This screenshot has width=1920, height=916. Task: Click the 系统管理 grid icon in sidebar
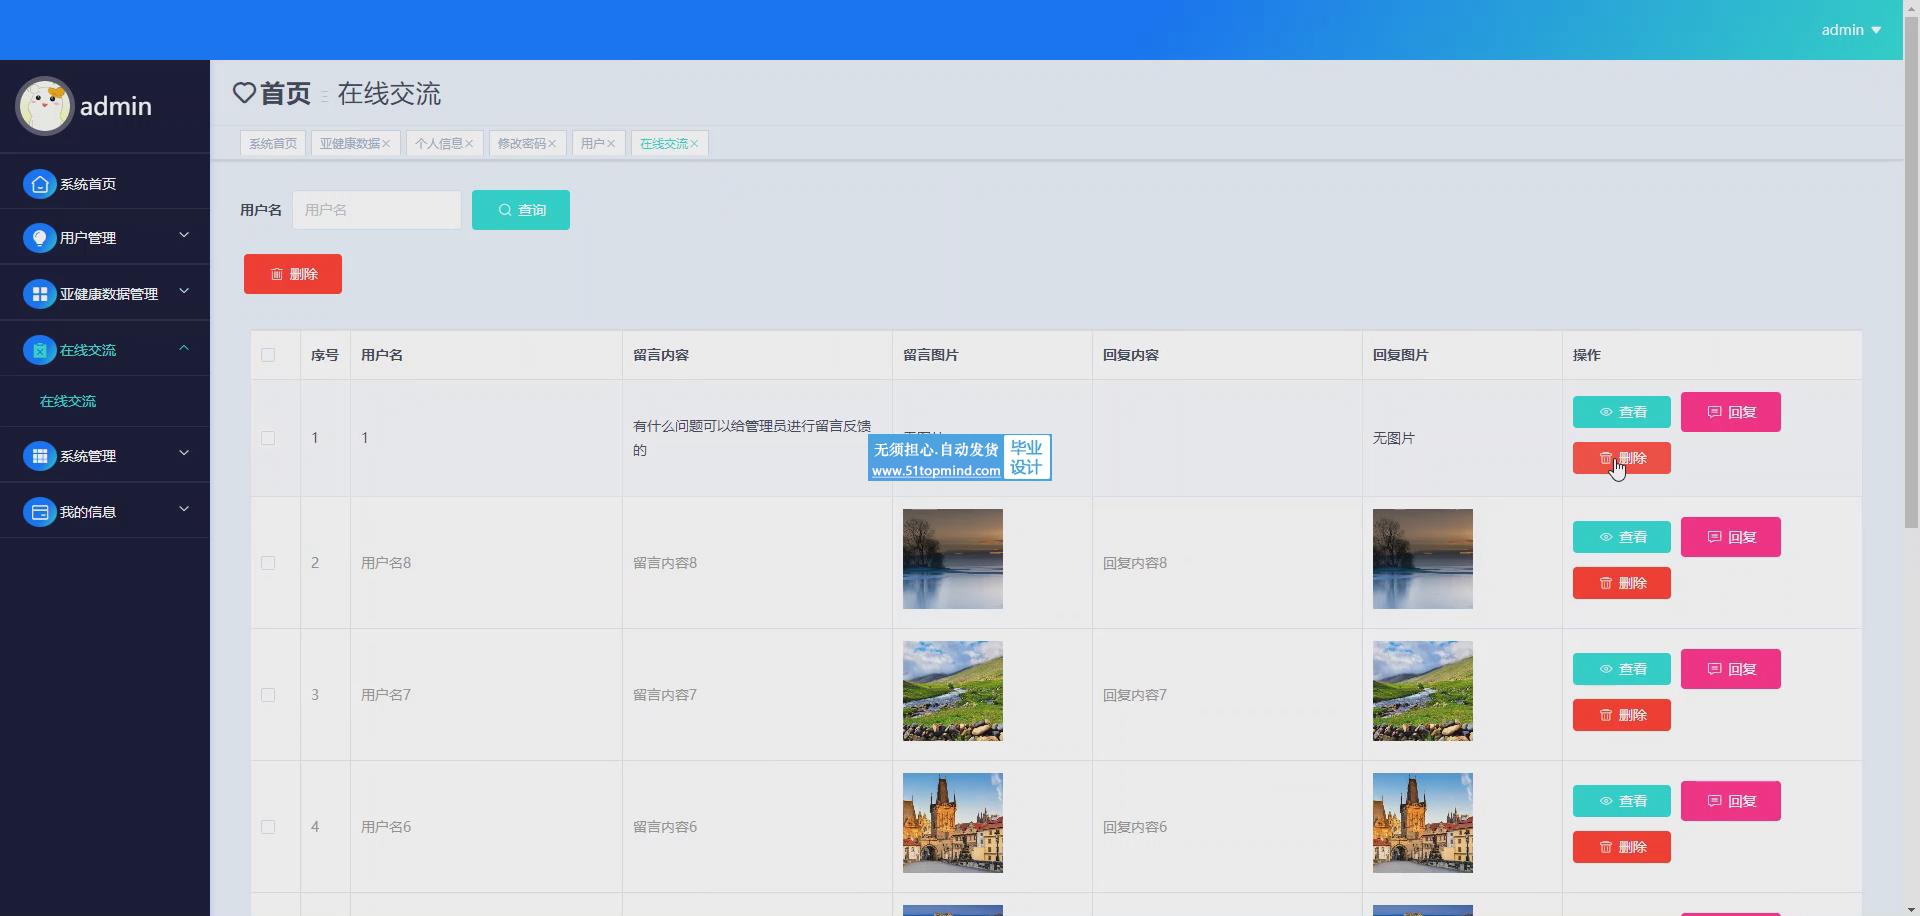(x=39, y=456)
